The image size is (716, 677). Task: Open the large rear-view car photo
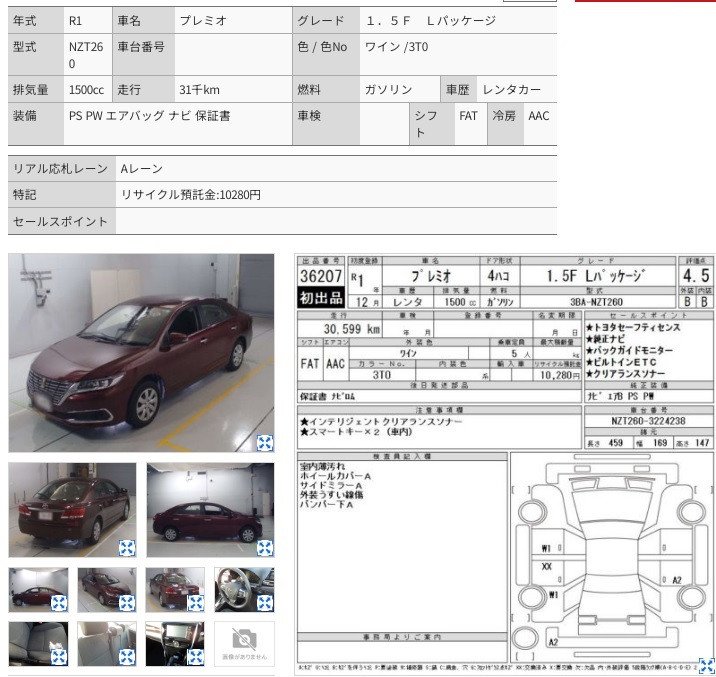(x=72, y=510)
